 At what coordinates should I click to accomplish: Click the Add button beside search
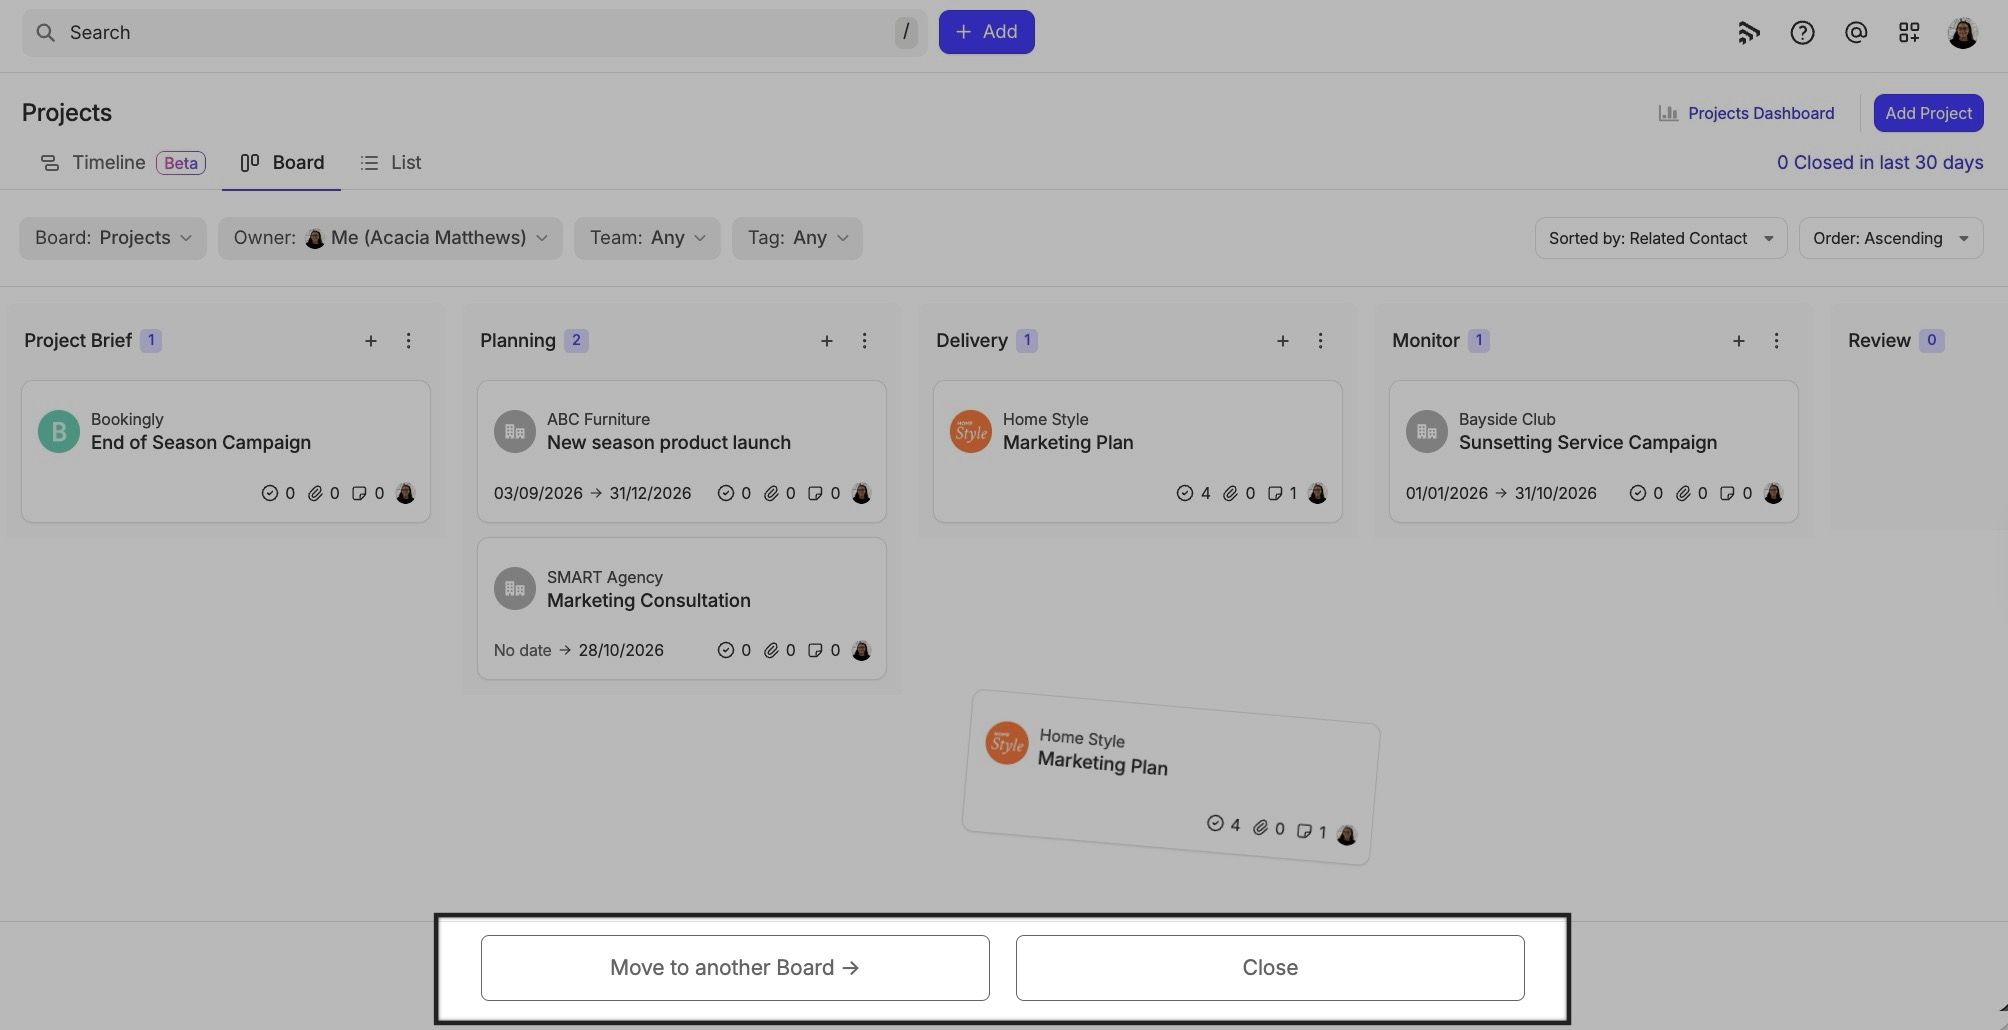click(986, 32)
